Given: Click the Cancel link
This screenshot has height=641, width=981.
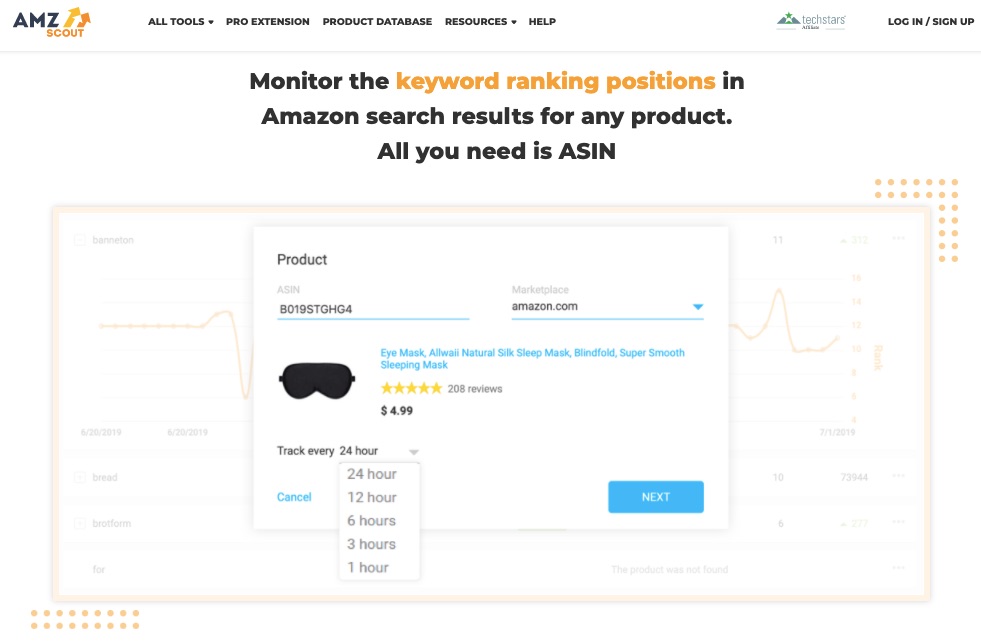Looking at the screenshot, I should pos(294,497).
